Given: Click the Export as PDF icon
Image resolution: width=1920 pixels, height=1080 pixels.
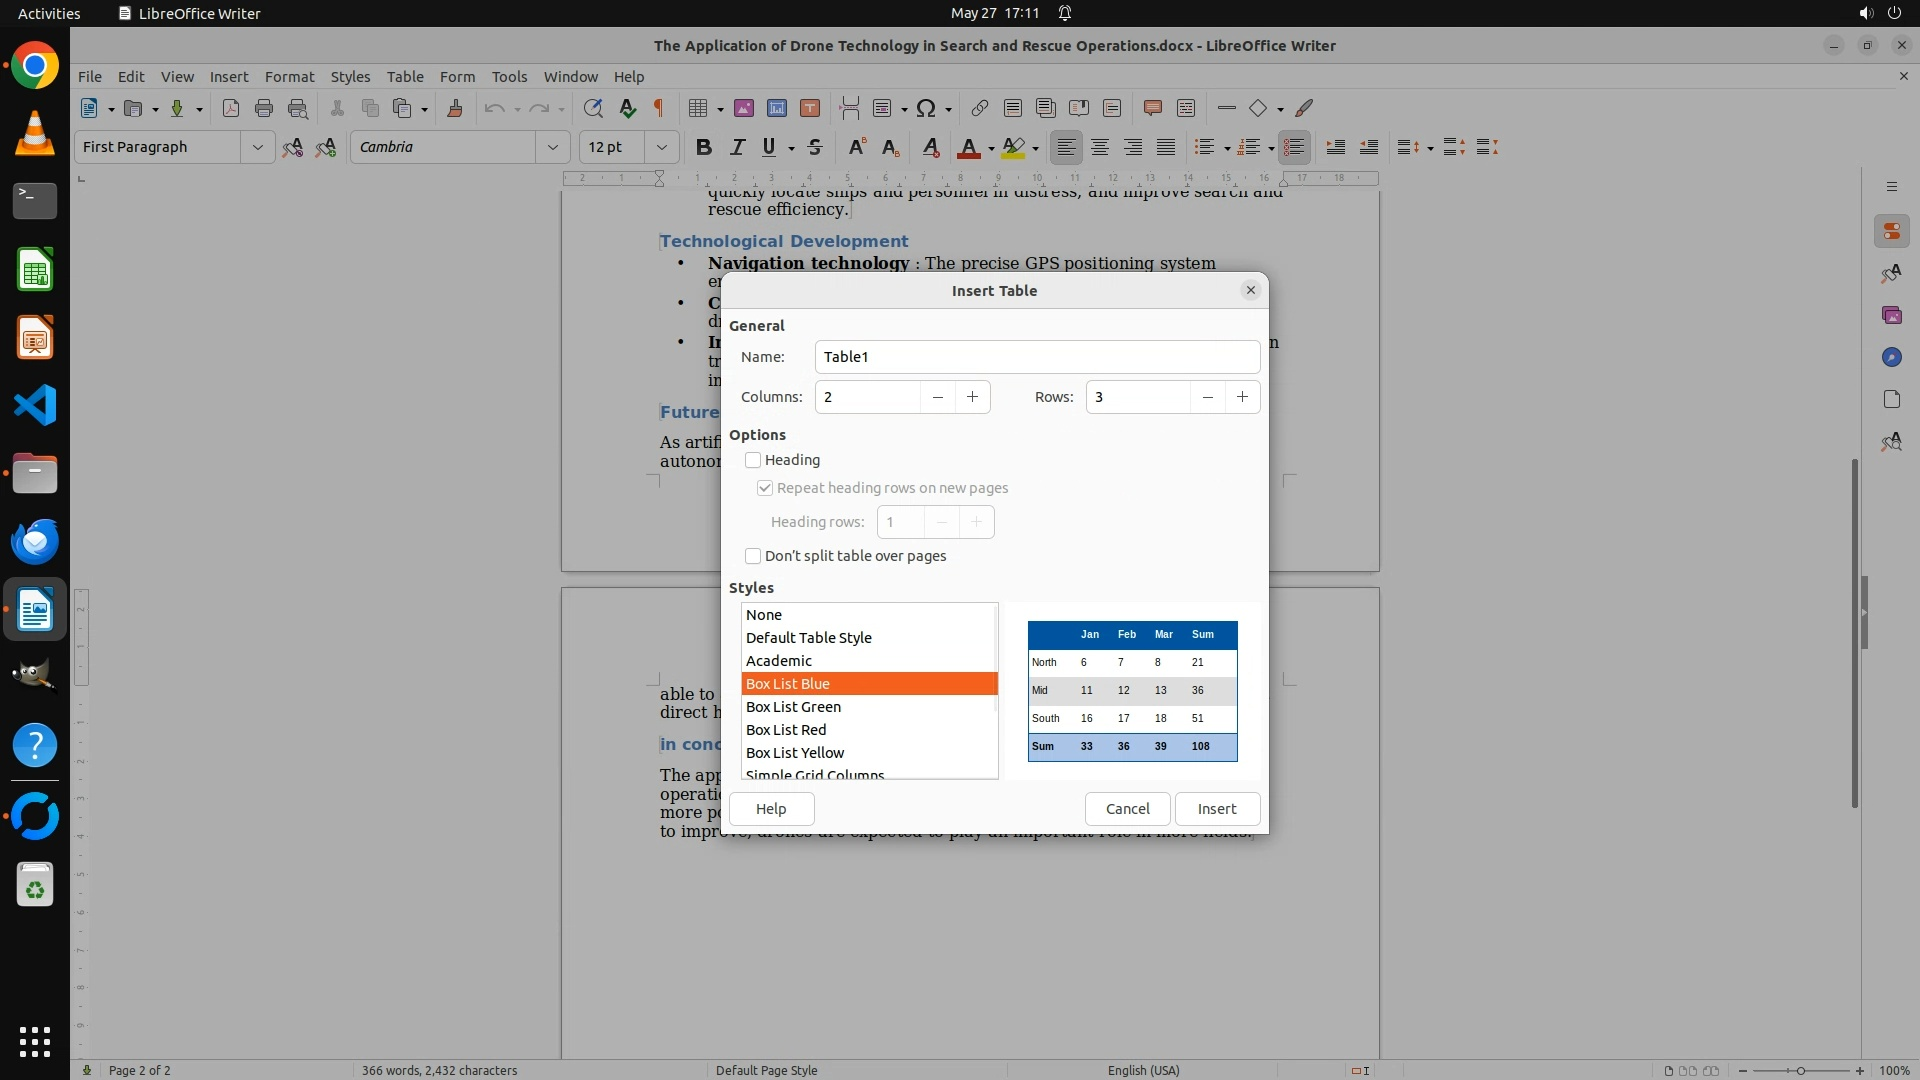Looking at the screenshot, I should [231, 108].
